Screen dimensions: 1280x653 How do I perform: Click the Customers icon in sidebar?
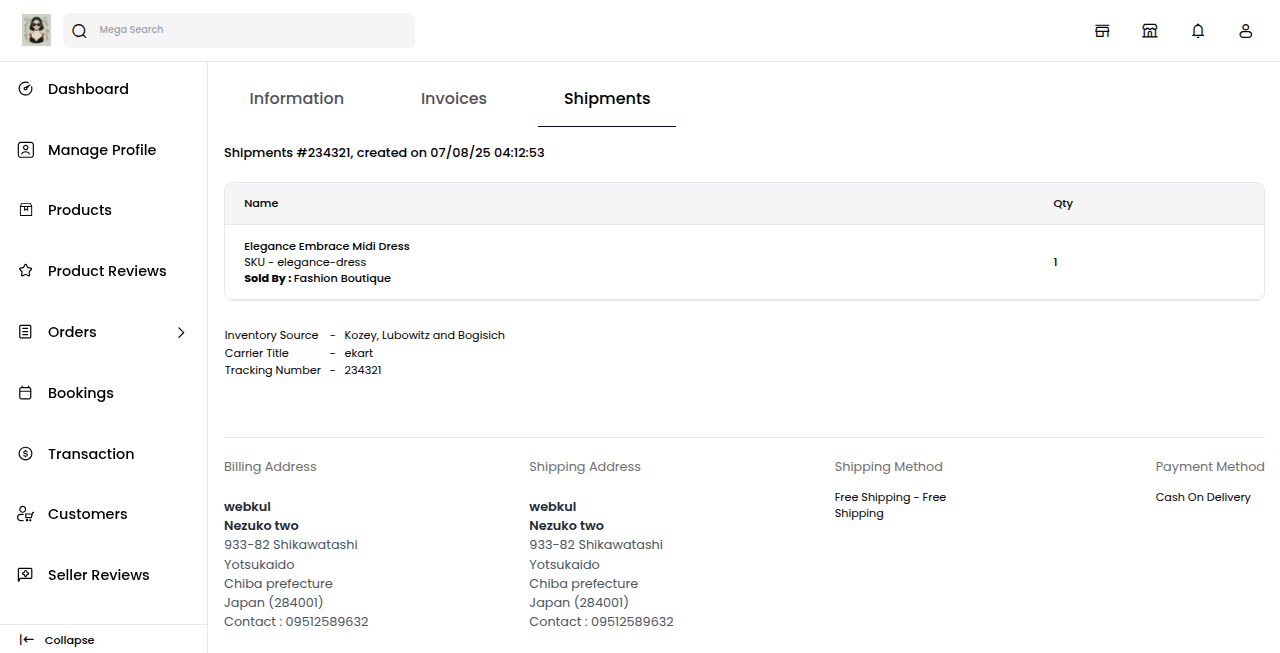26,514
